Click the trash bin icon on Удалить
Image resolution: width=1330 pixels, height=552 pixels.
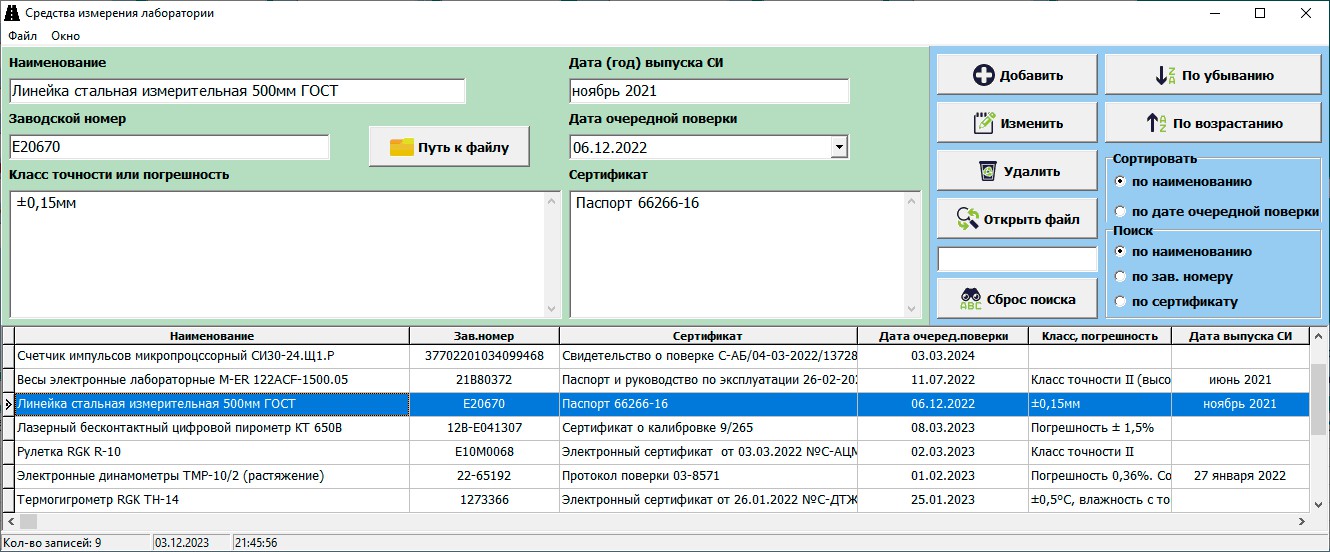coord(986,171)
